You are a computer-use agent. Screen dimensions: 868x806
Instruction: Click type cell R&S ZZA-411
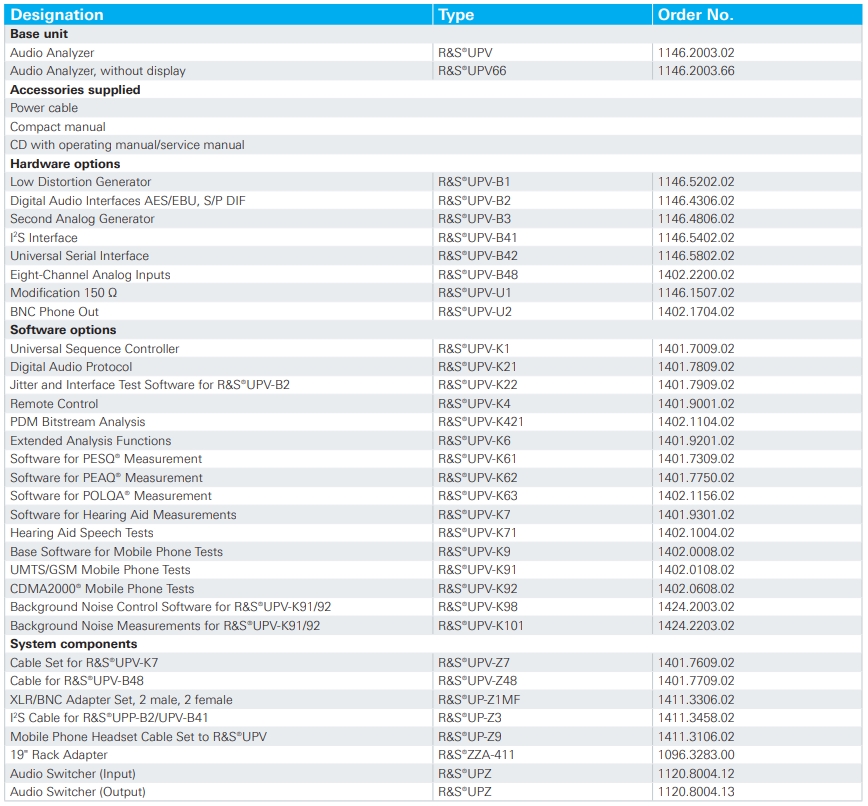tap(476, 755)
